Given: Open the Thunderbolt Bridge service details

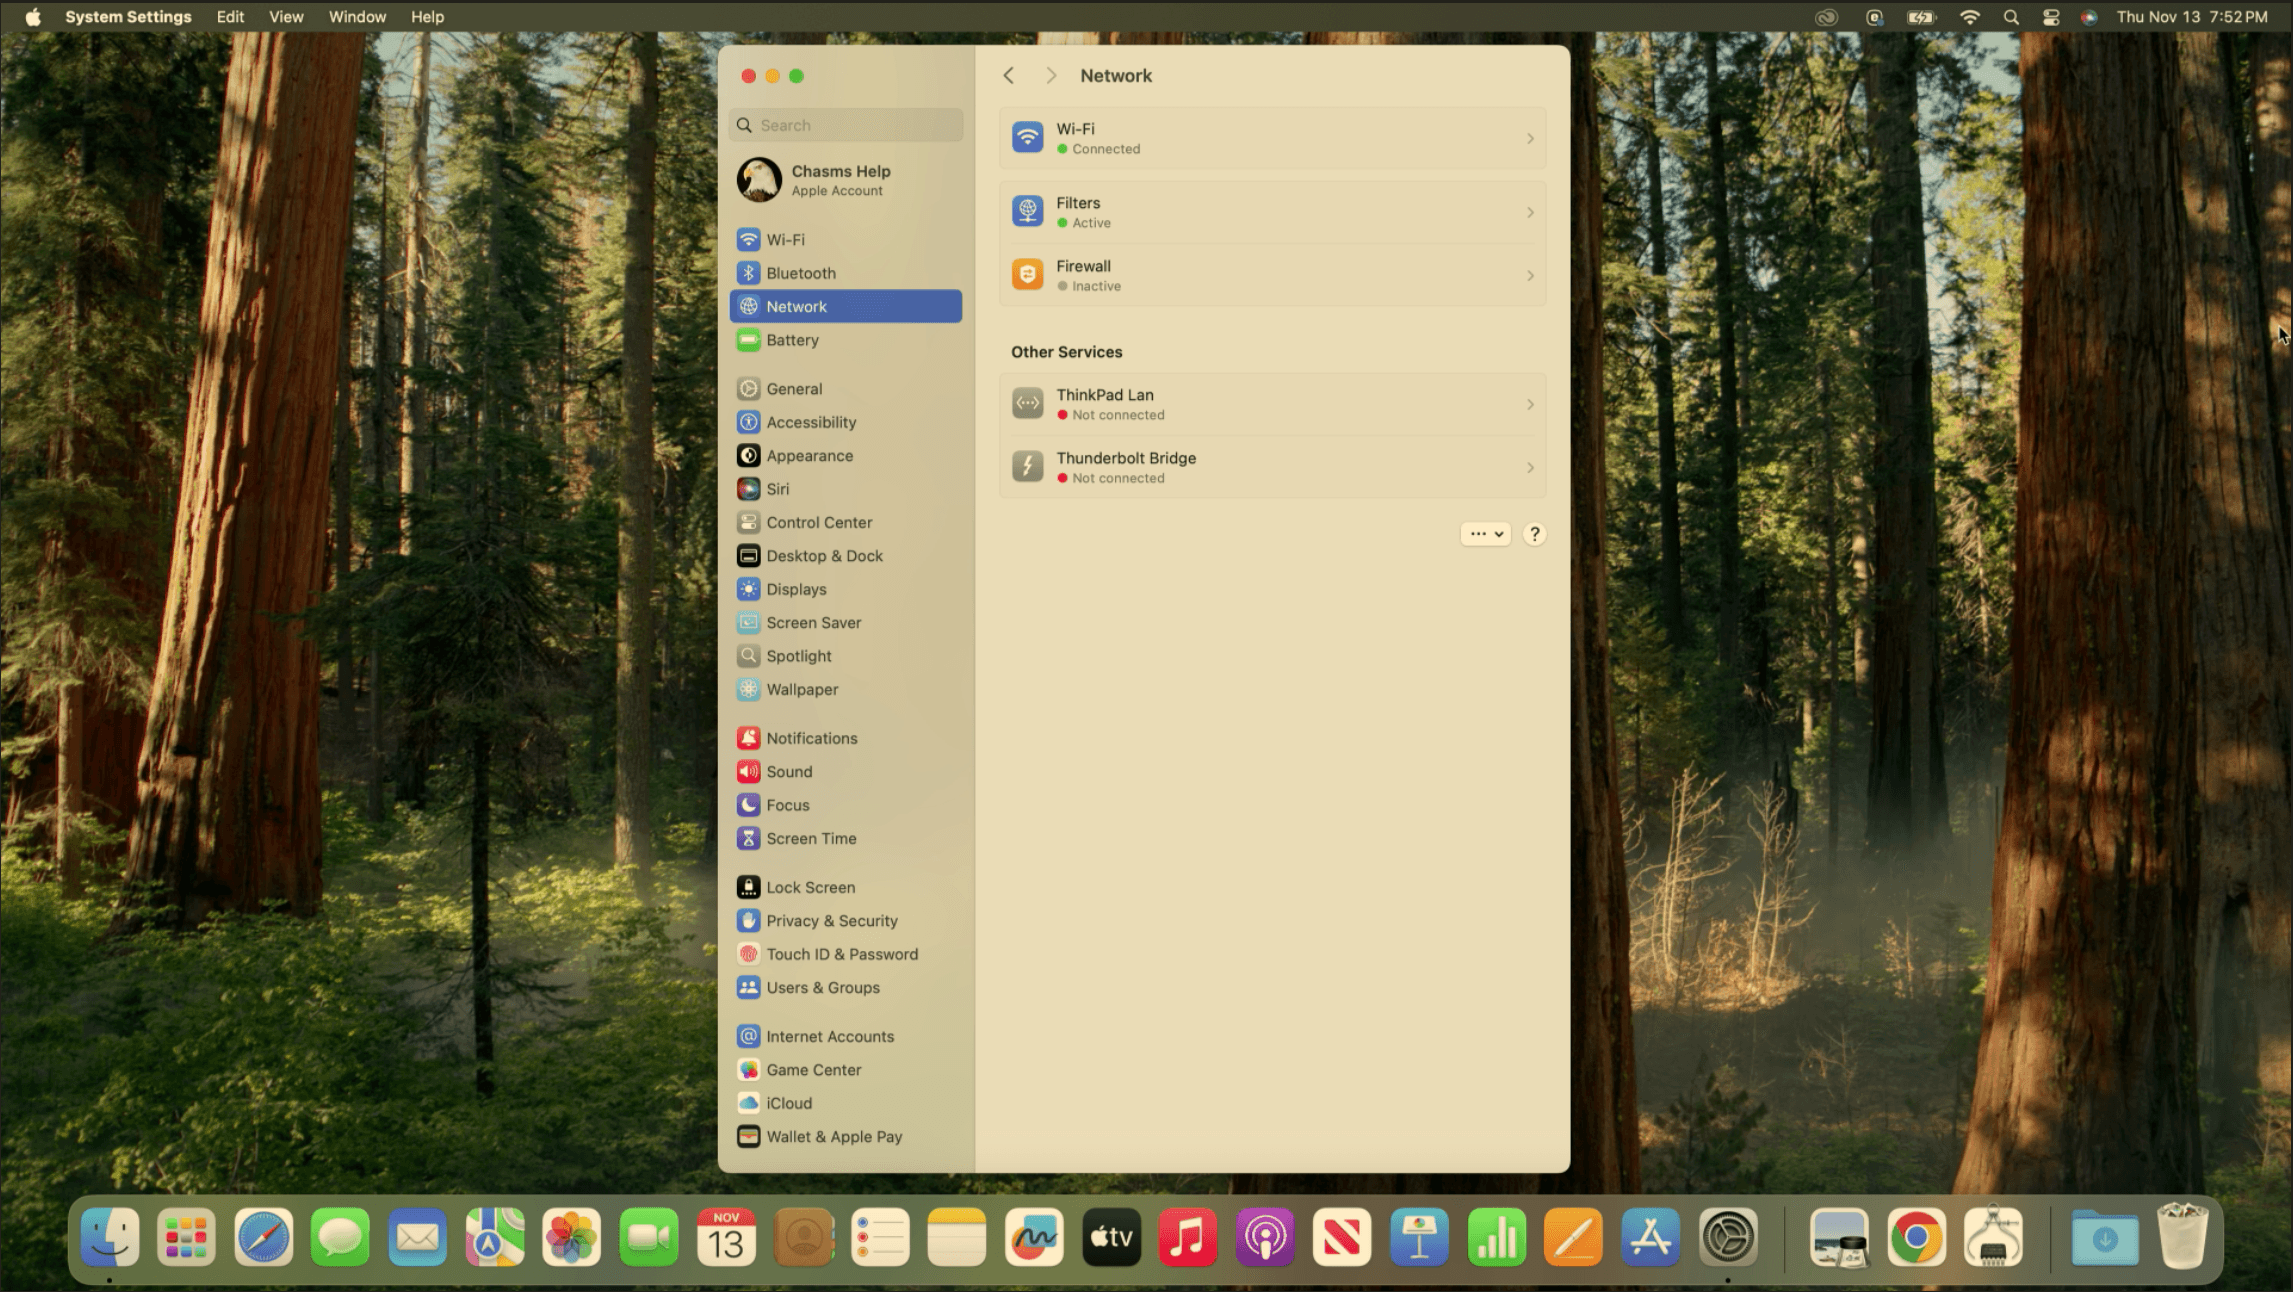Looking at the screenshot, I should pyautogui.click(x=1272, y=467).
